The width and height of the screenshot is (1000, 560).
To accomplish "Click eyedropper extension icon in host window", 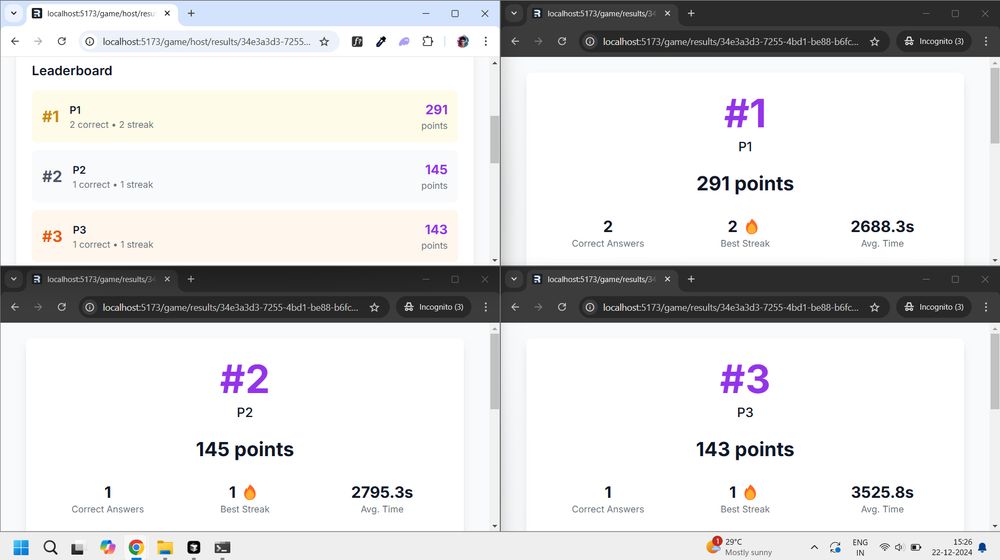I will pos(381,41).
